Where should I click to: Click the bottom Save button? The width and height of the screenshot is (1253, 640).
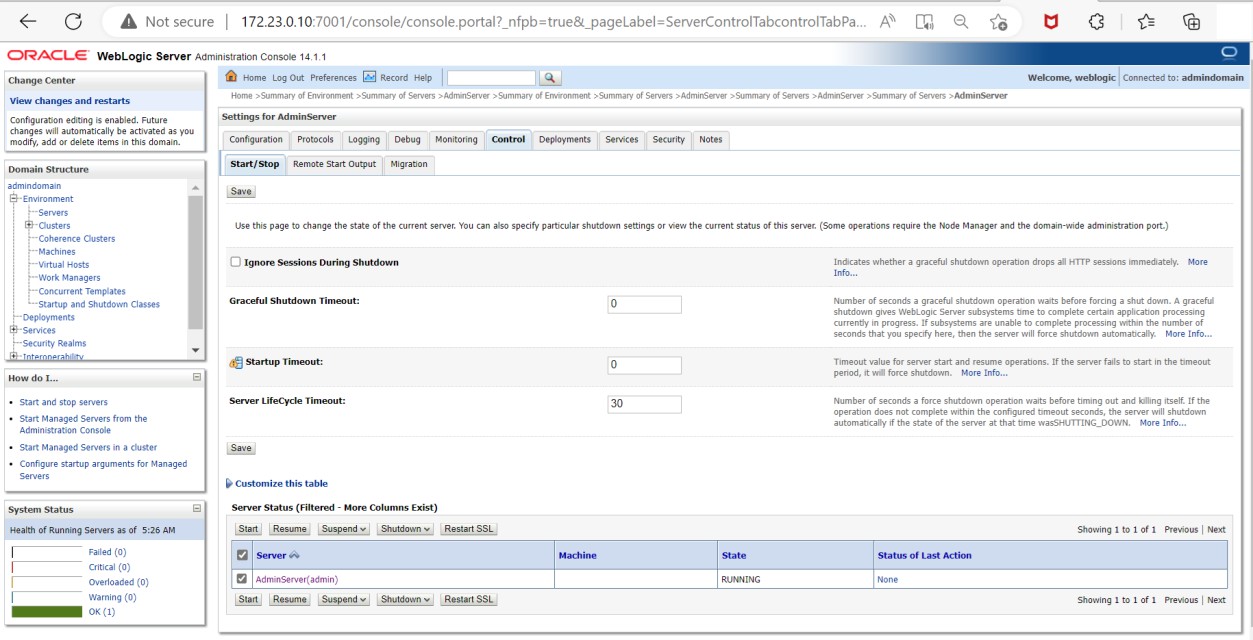click(x=241, y=448)
